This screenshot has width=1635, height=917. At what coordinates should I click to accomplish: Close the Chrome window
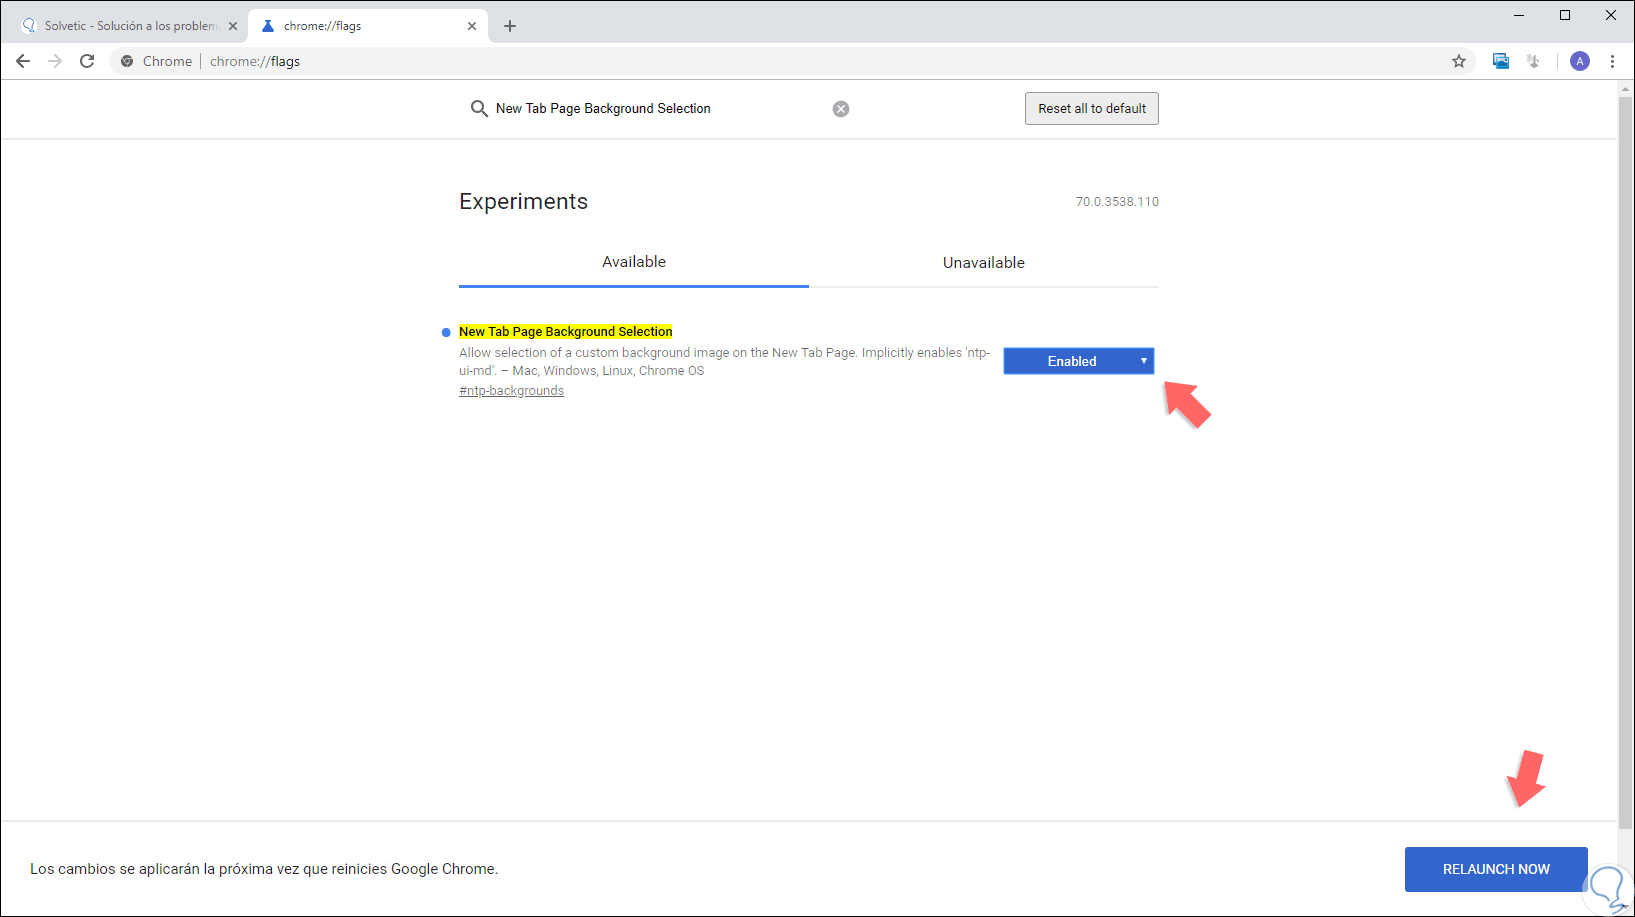pos(1611,15)
